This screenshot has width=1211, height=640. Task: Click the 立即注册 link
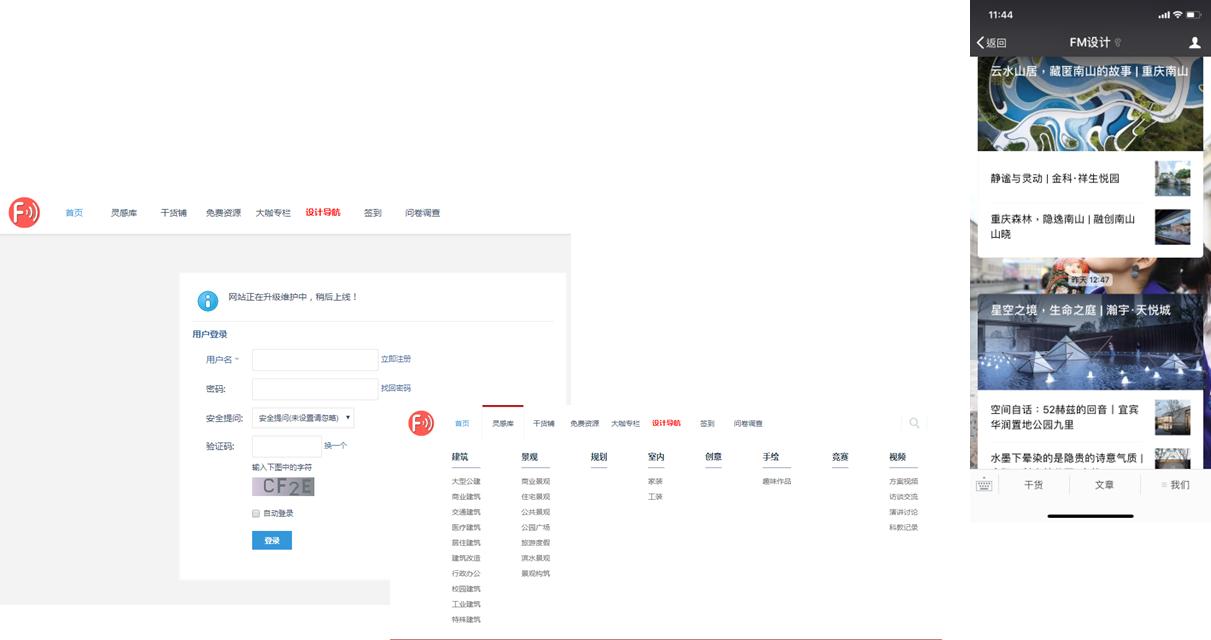pyautogui.click(x=396, y=359)
